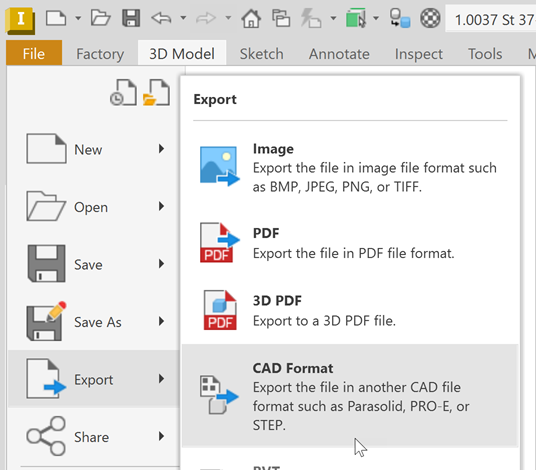Click the green Select filter icon
Viewport: 536px width, 470px height.
click(356, 18)
